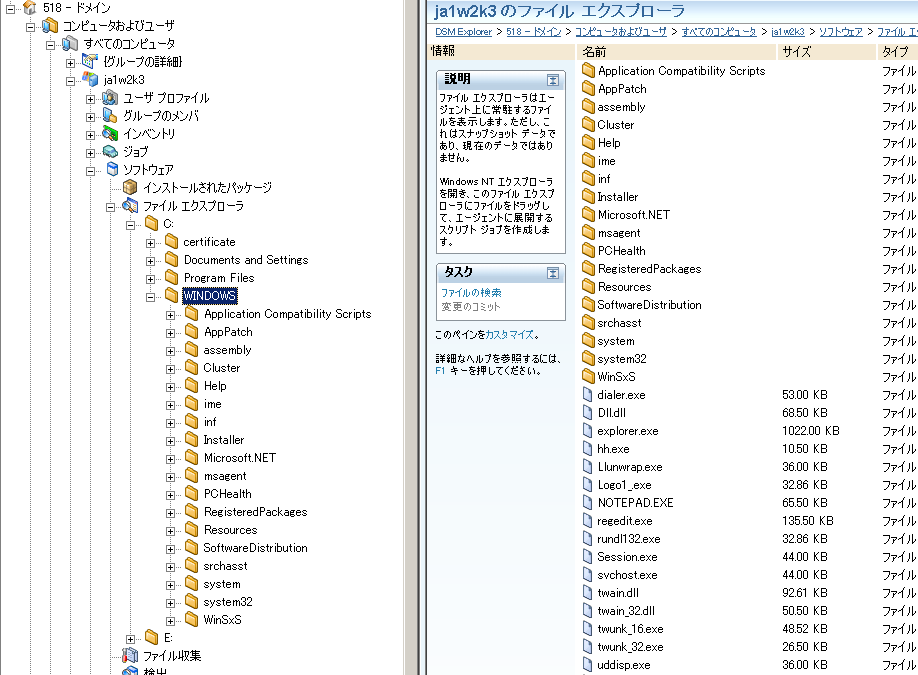Expand the system32 tree node
Image resolution: width=918 pixels, height=675 pixels.
(170, 603)
